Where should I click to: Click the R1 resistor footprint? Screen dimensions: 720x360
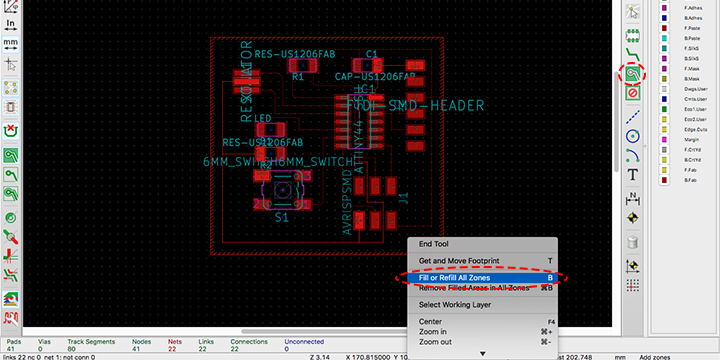[x=303, y=66]
